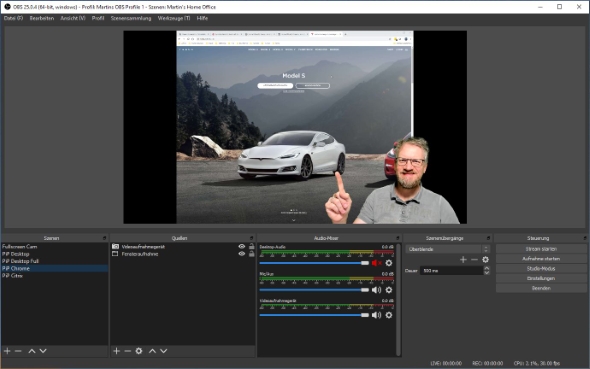Move selected scene down with arrow icon

[x=43, y=351]
